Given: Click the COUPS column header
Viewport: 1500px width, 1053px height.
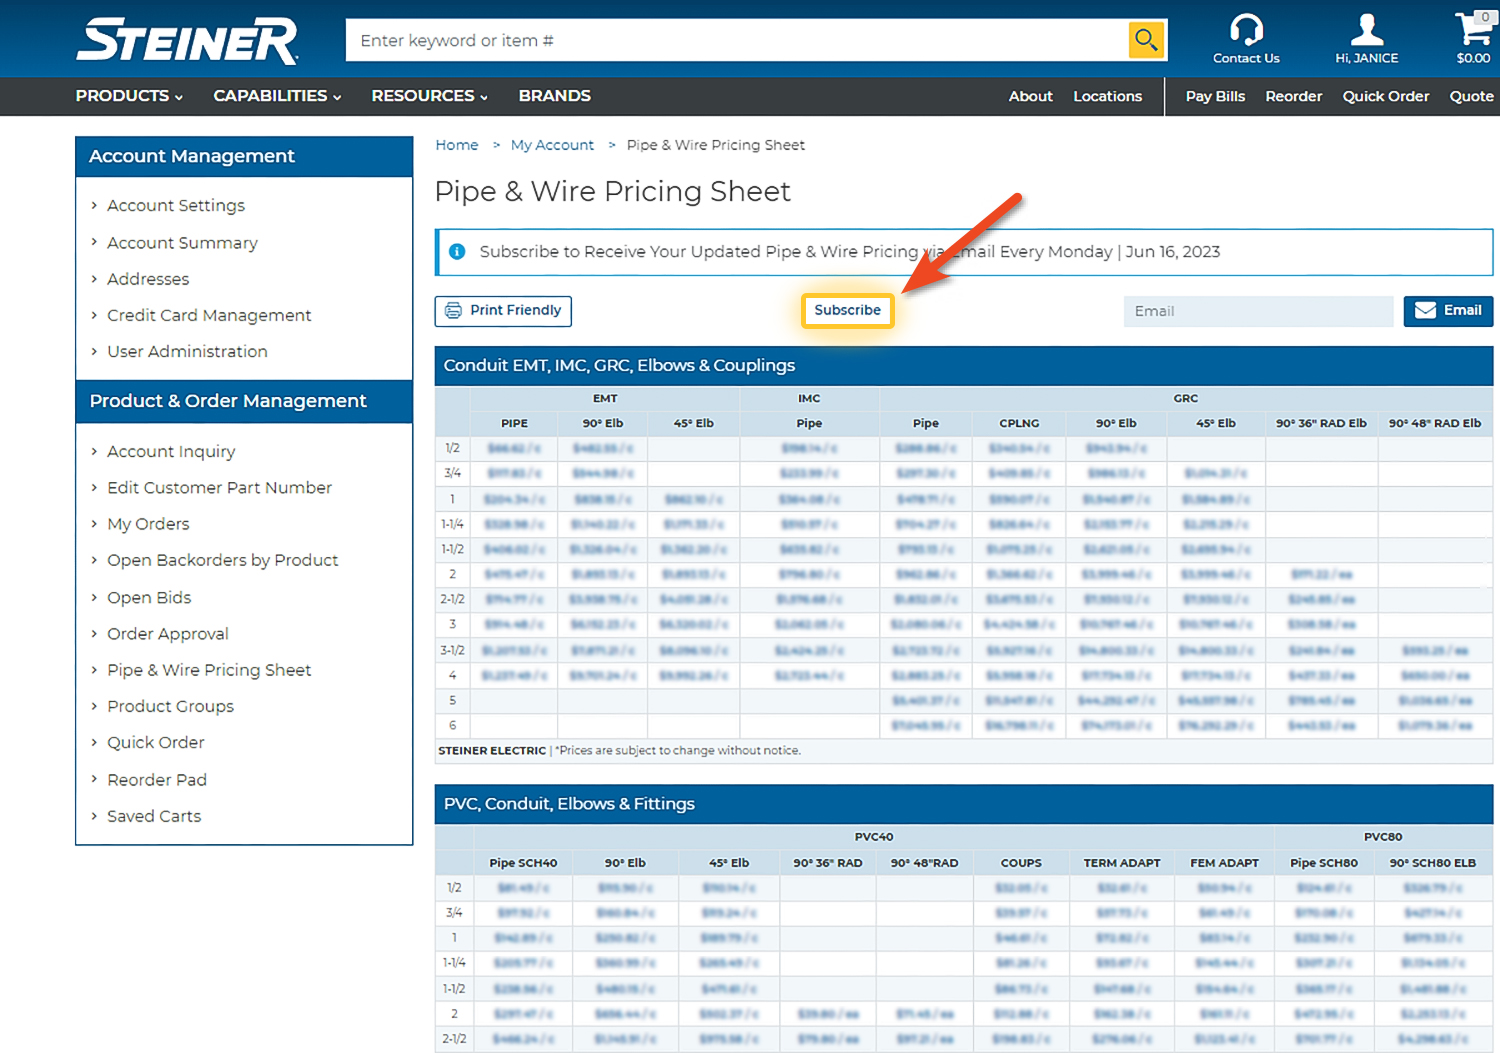Looking at the screenshot, I should click(x=1021, y=863).
